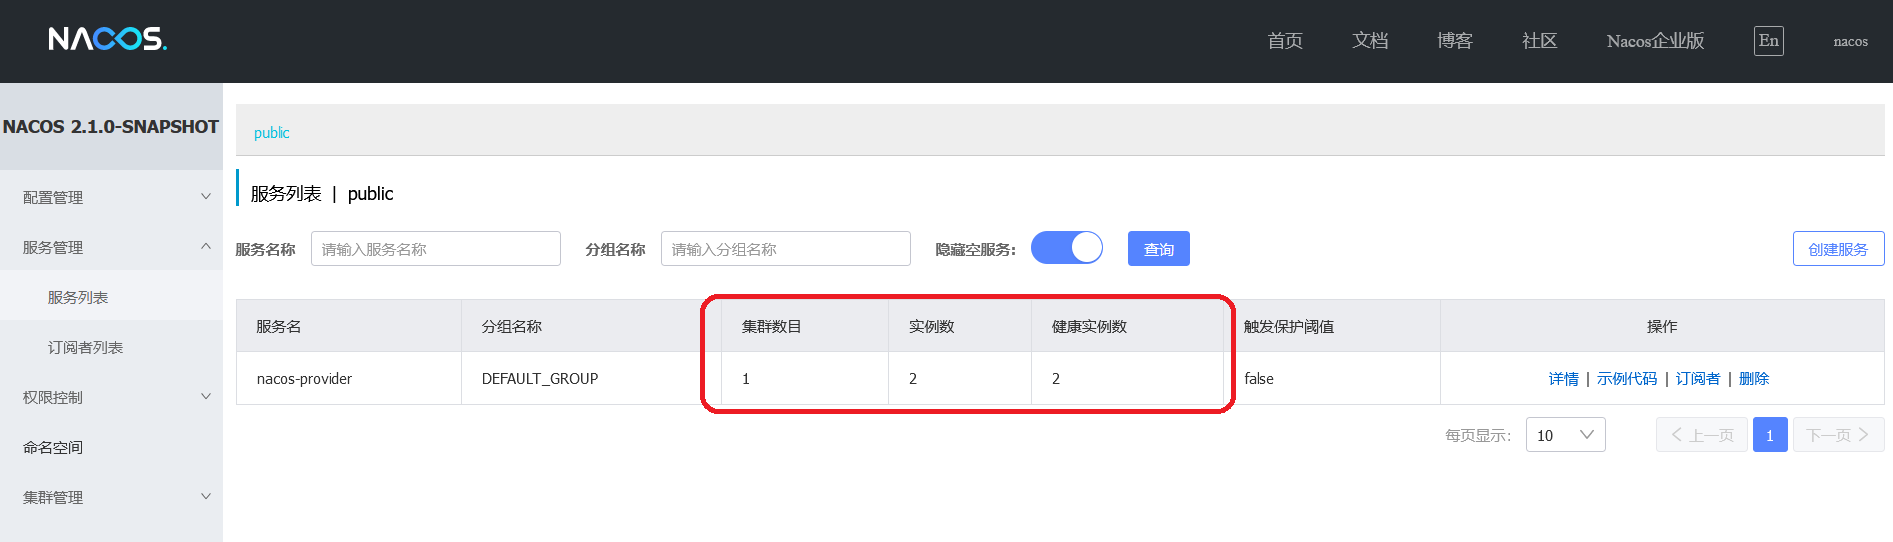Click page 1 in pagination

pyautogui.click(x=1770, y=435)
